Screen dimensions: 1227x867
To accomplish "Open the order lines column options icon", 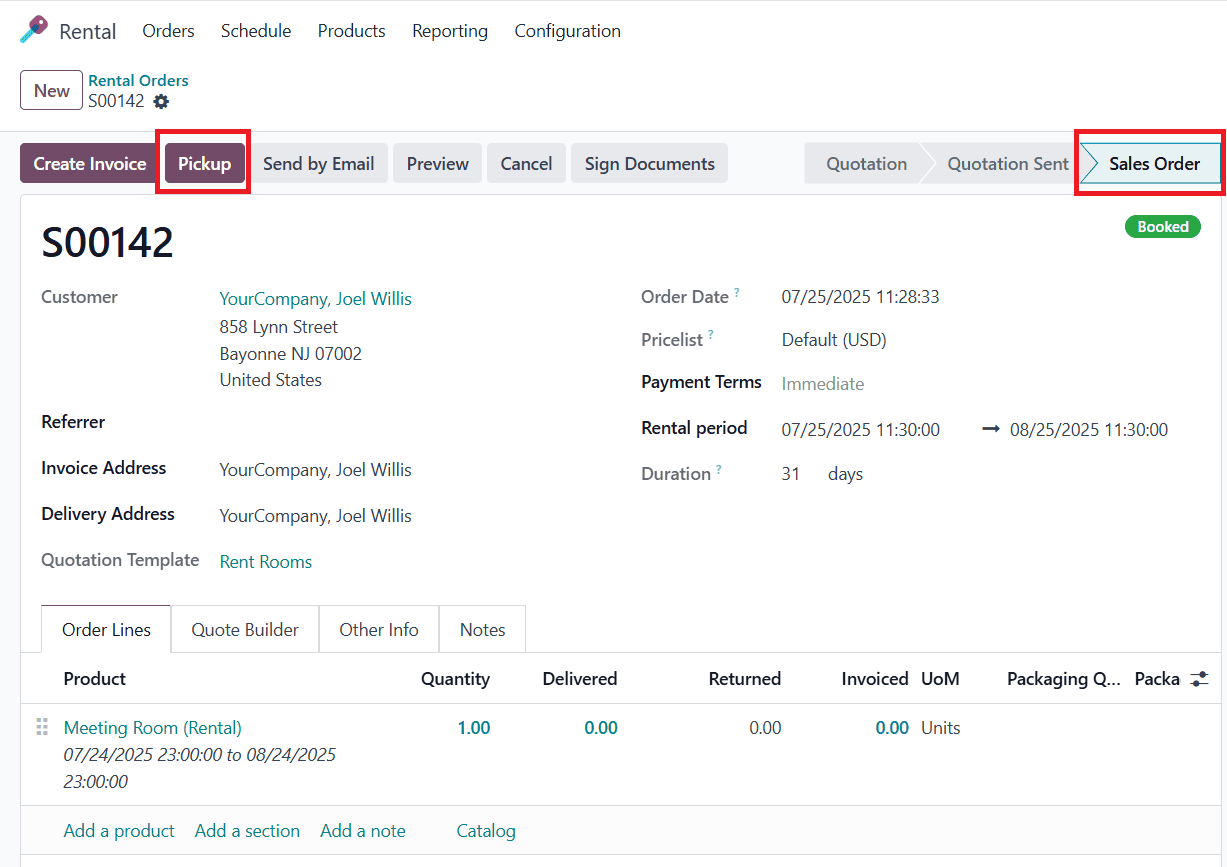I will (1199, 679).
